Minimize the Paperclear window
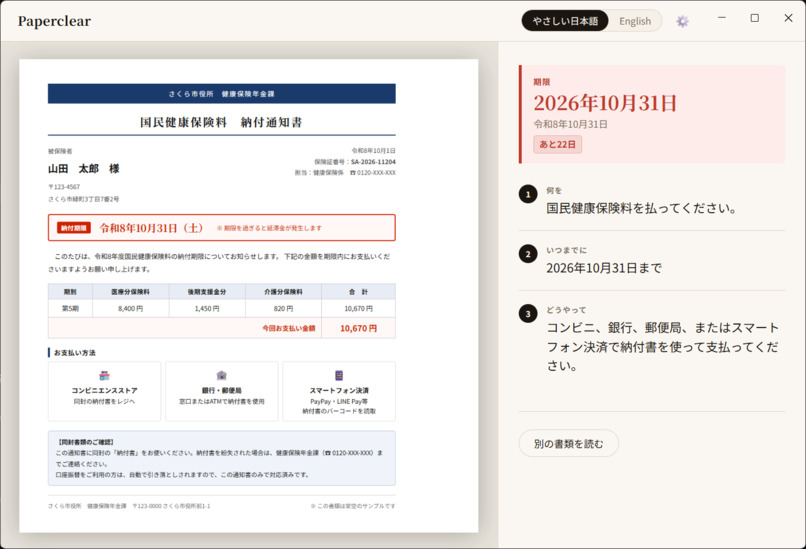This screenshot has width=806, height=549. pyautogui.click(x=722, y=18)
